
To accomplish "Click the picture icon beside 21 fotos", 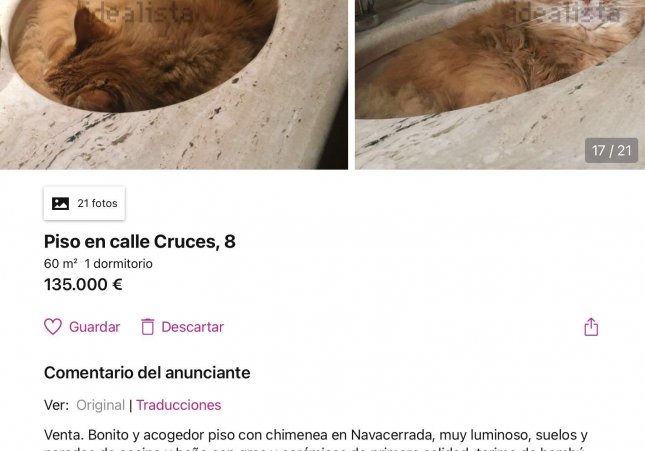I will click(60, 203).
